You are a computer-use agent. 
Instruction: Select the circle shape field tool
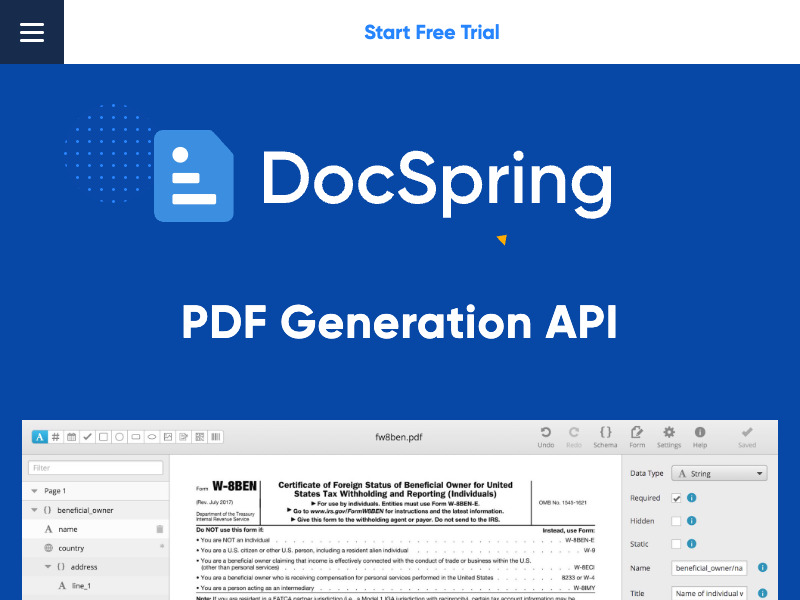[x=119, y=437]
